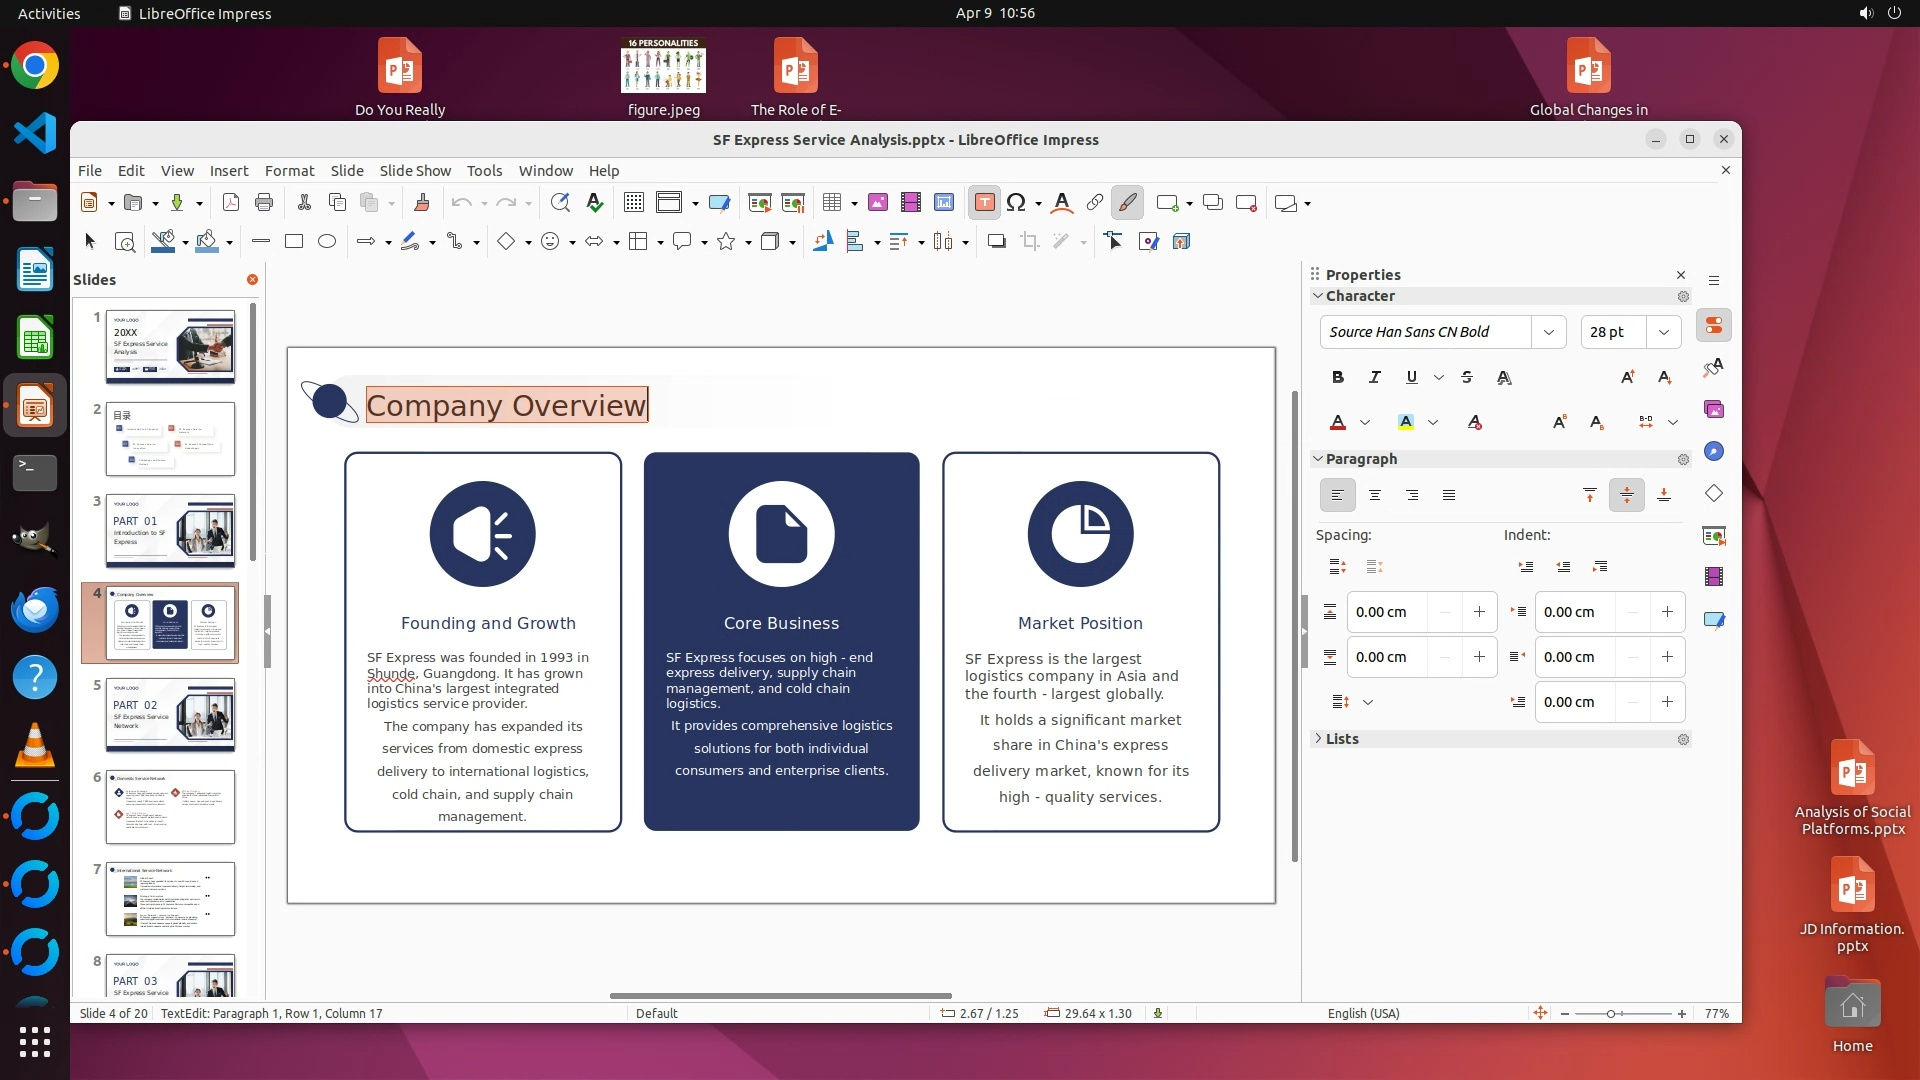Open the font name dropdown

1548,332
